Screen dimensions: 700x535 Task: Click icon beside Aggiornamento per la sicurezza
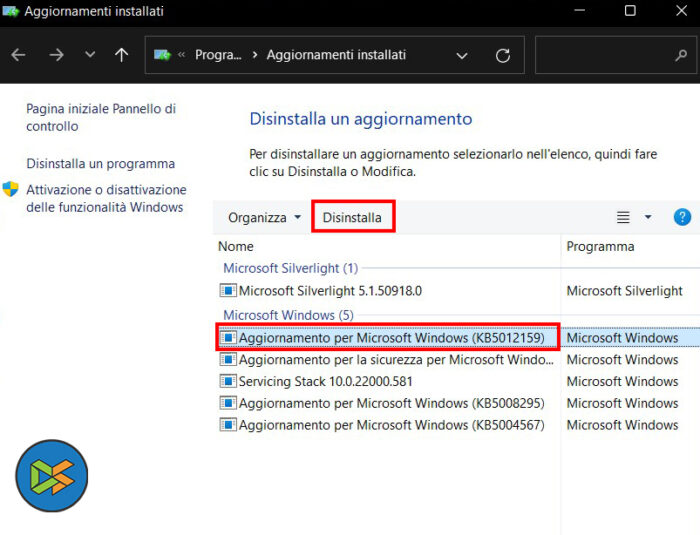[x=228, y=359]
